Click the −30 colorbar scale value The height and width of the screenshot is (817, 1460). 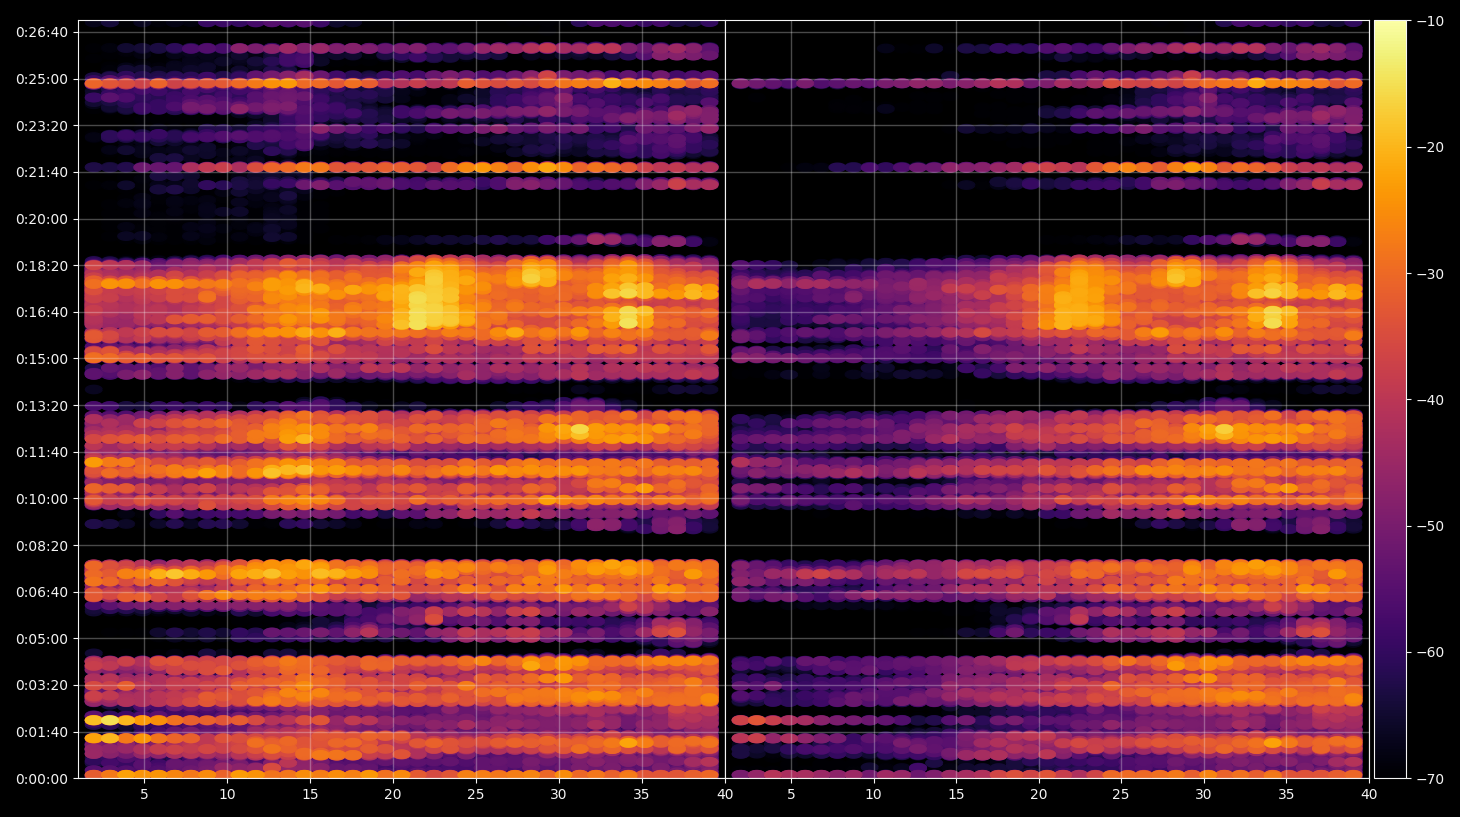[x=1430, y=274]
